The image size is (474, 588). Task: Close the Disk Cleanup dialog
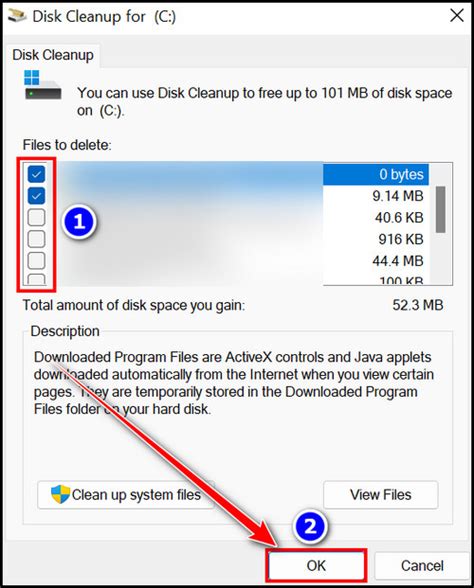pyautogui.click(x=457, y=16)
